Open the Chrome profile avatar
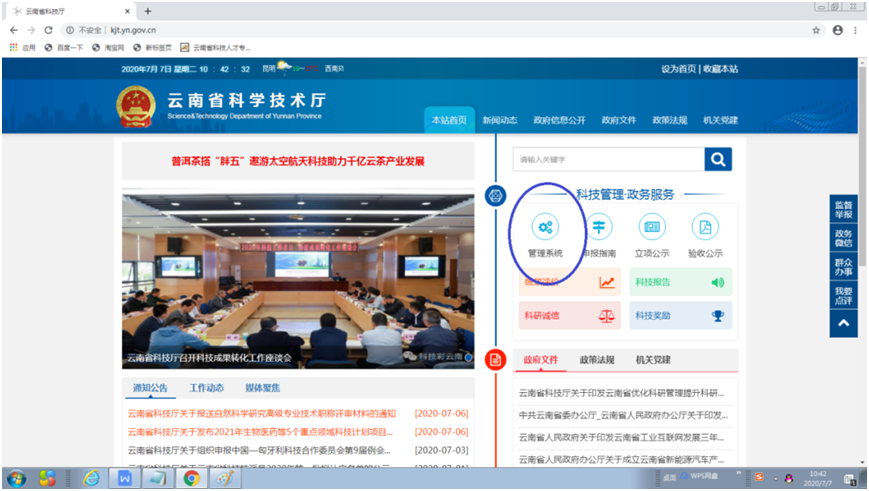 [838, 30]
